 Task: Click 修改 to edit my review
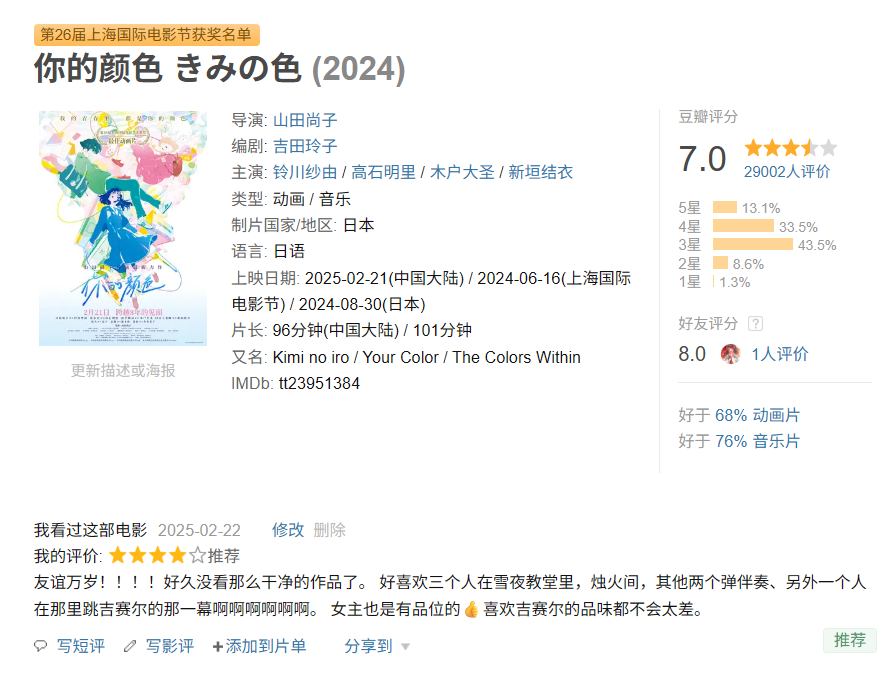[288, 530]
